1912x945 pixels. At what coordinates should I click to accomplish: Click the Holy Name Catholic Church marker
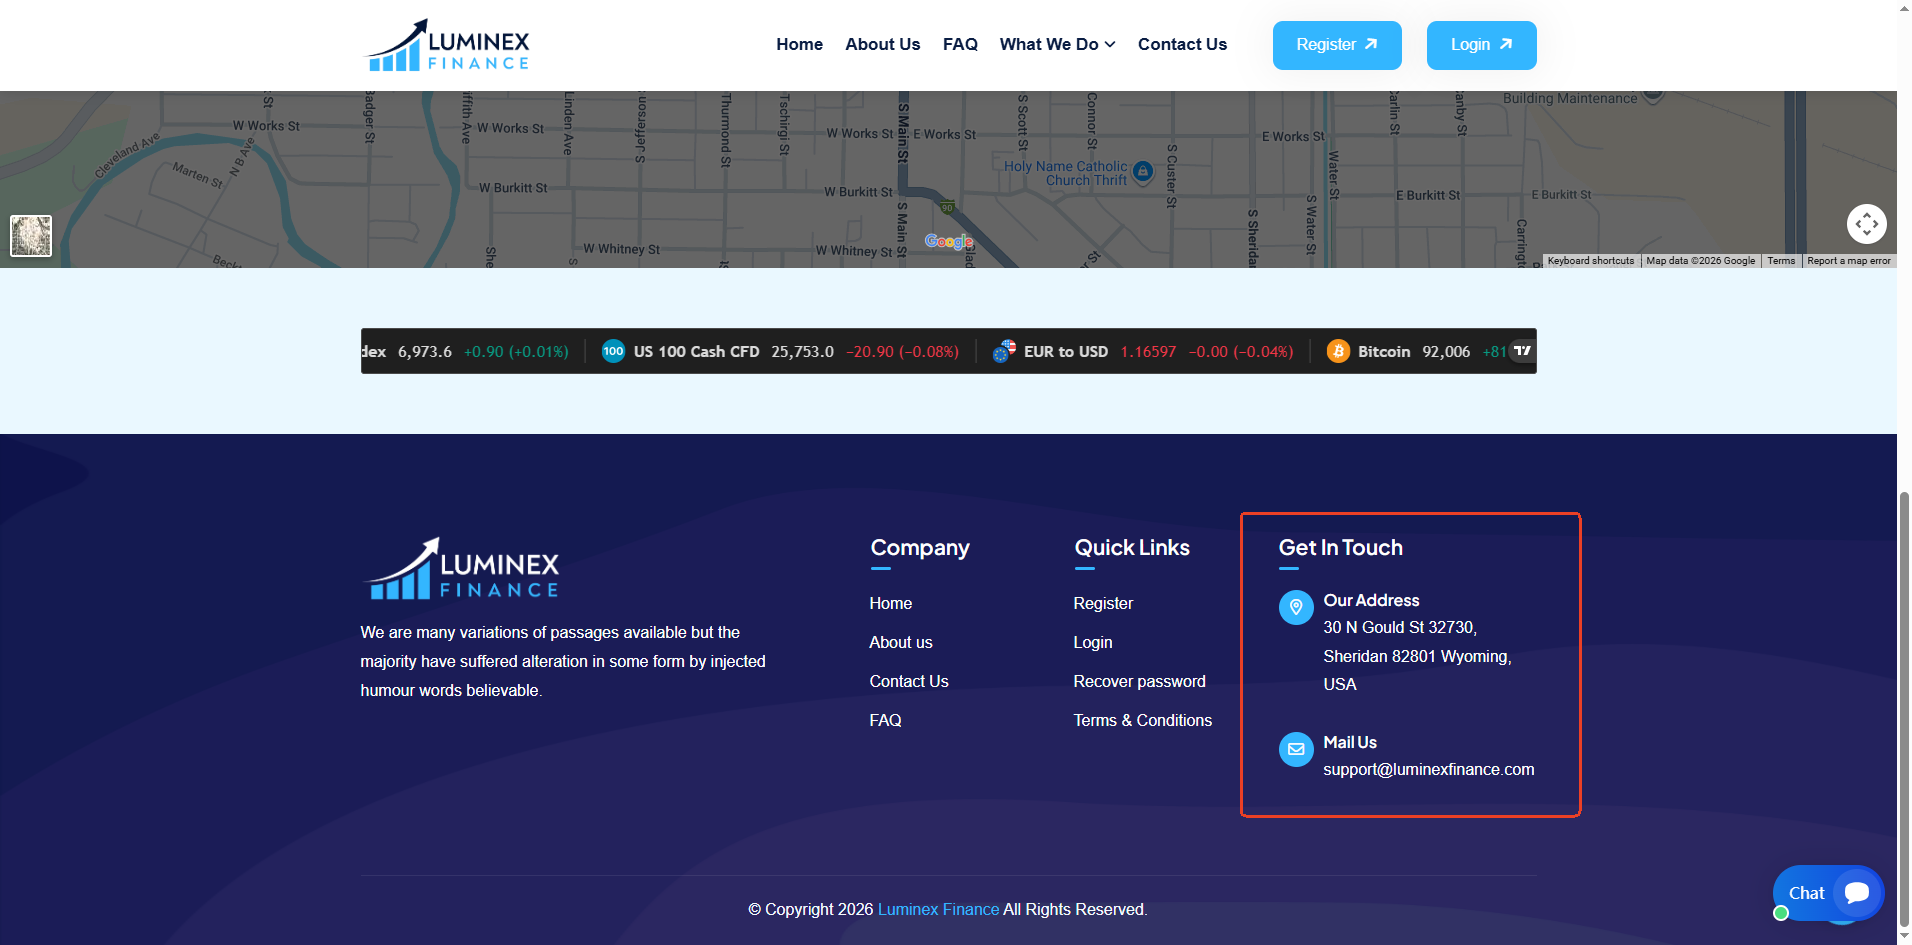coord(1143,172)
